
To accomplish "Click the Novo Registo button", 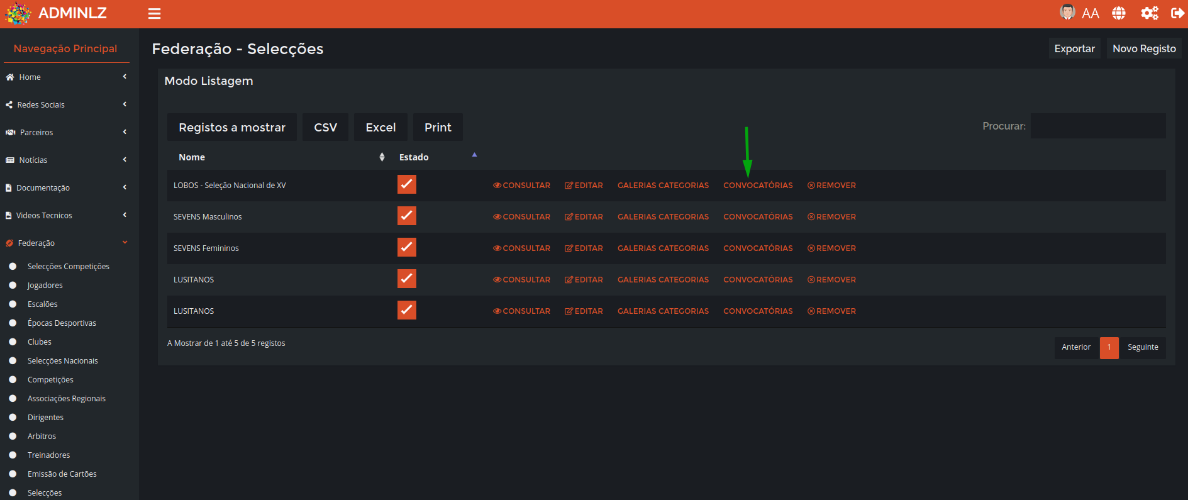I will [1144, 48].
